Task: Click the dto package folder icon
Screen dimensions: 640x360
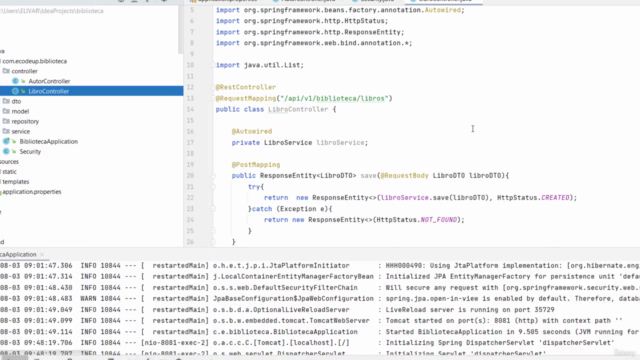Action: tap(6, 101)
